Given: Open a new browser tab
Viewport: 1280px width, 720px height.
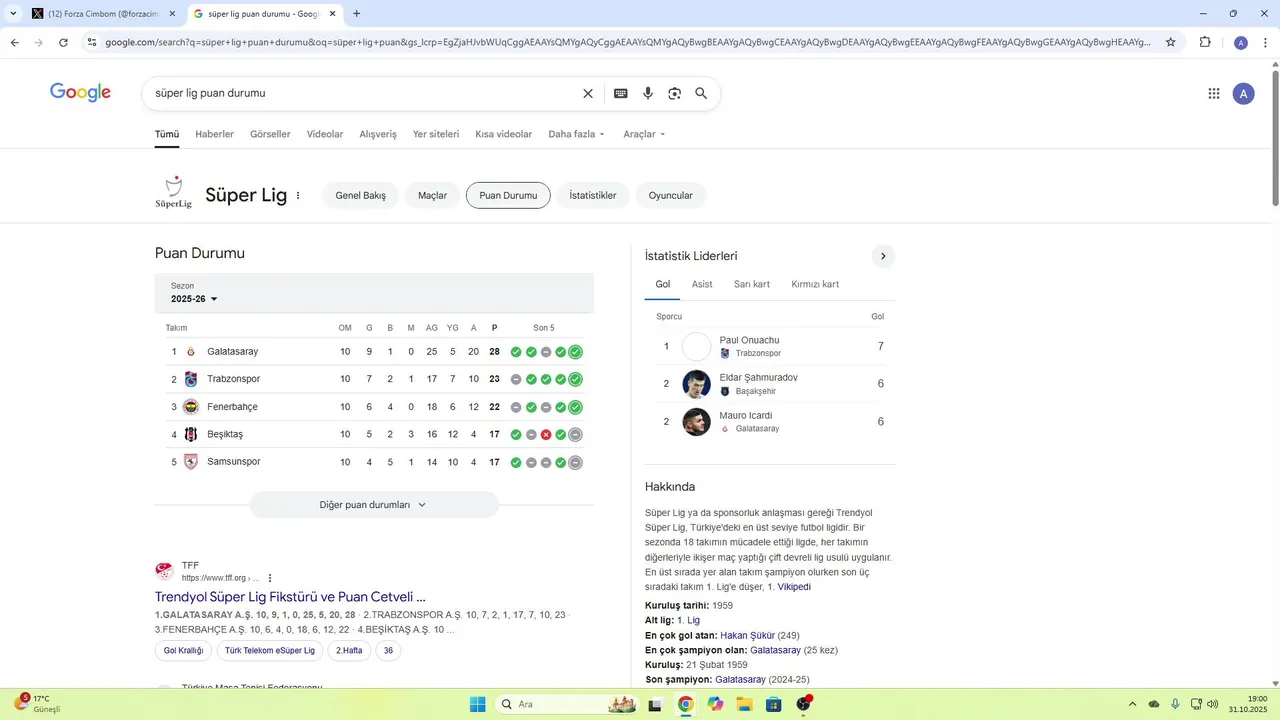Looking at the screenshot, I should pyautogui.click(x=357, y=14).
